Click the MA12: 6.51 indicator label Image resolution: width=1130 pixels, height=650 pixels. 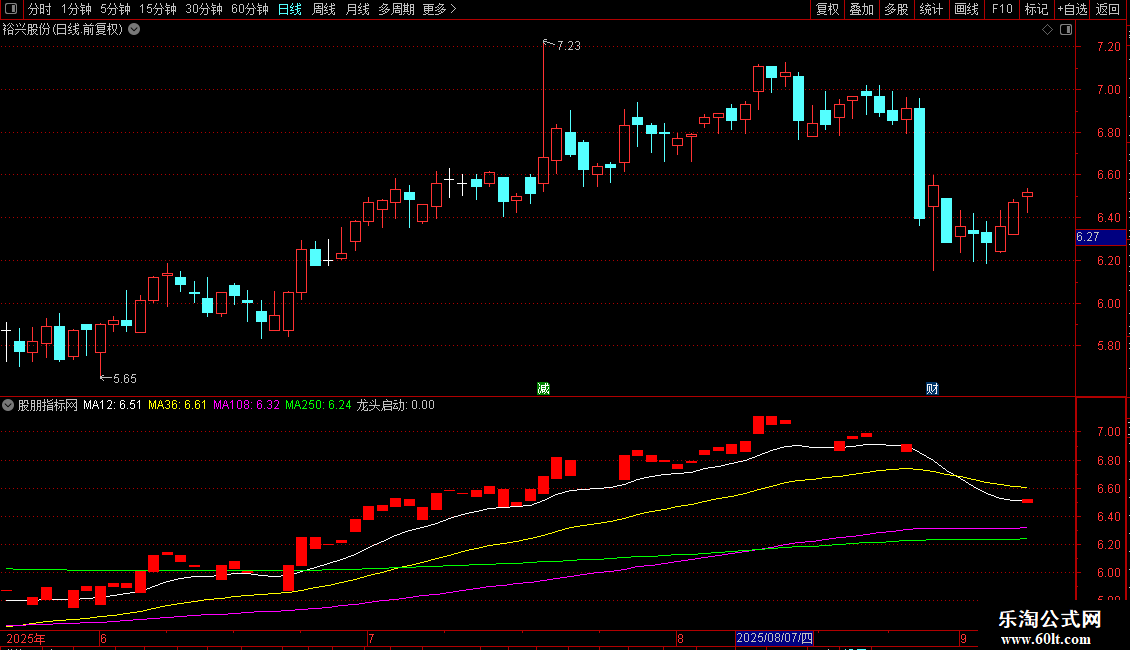click(x=112, y=405)
